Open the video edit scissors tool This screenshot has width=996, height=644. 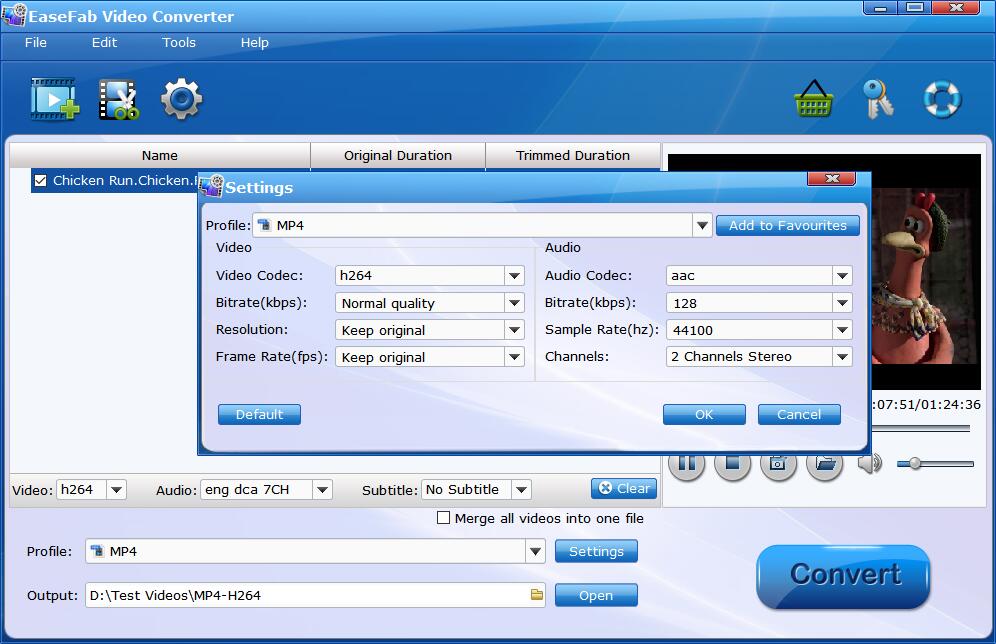coord(118,99)
